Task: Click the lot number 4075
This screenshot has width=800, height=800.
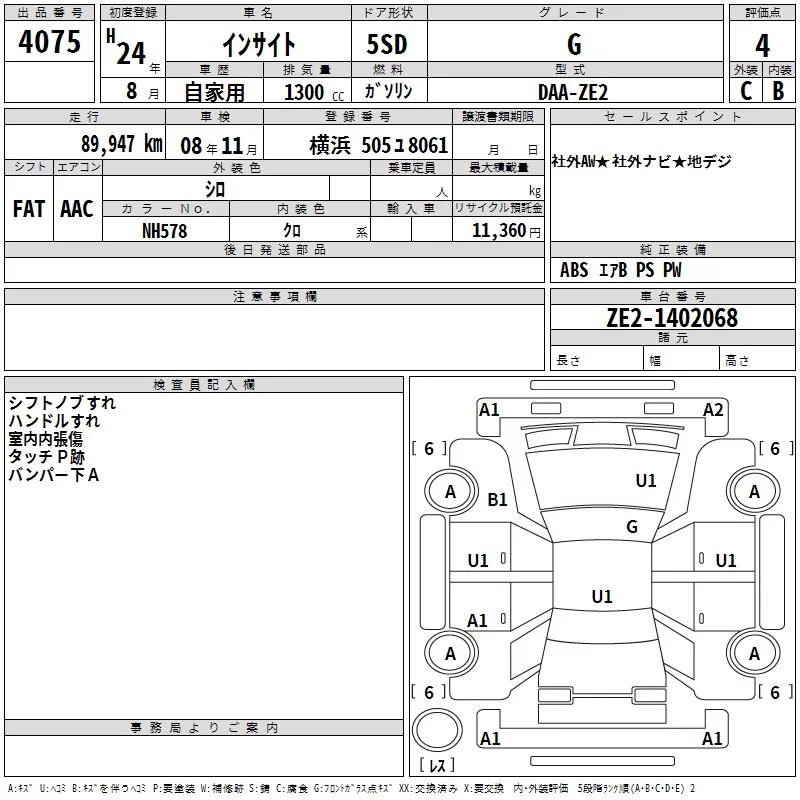Action: click(50, 43)
